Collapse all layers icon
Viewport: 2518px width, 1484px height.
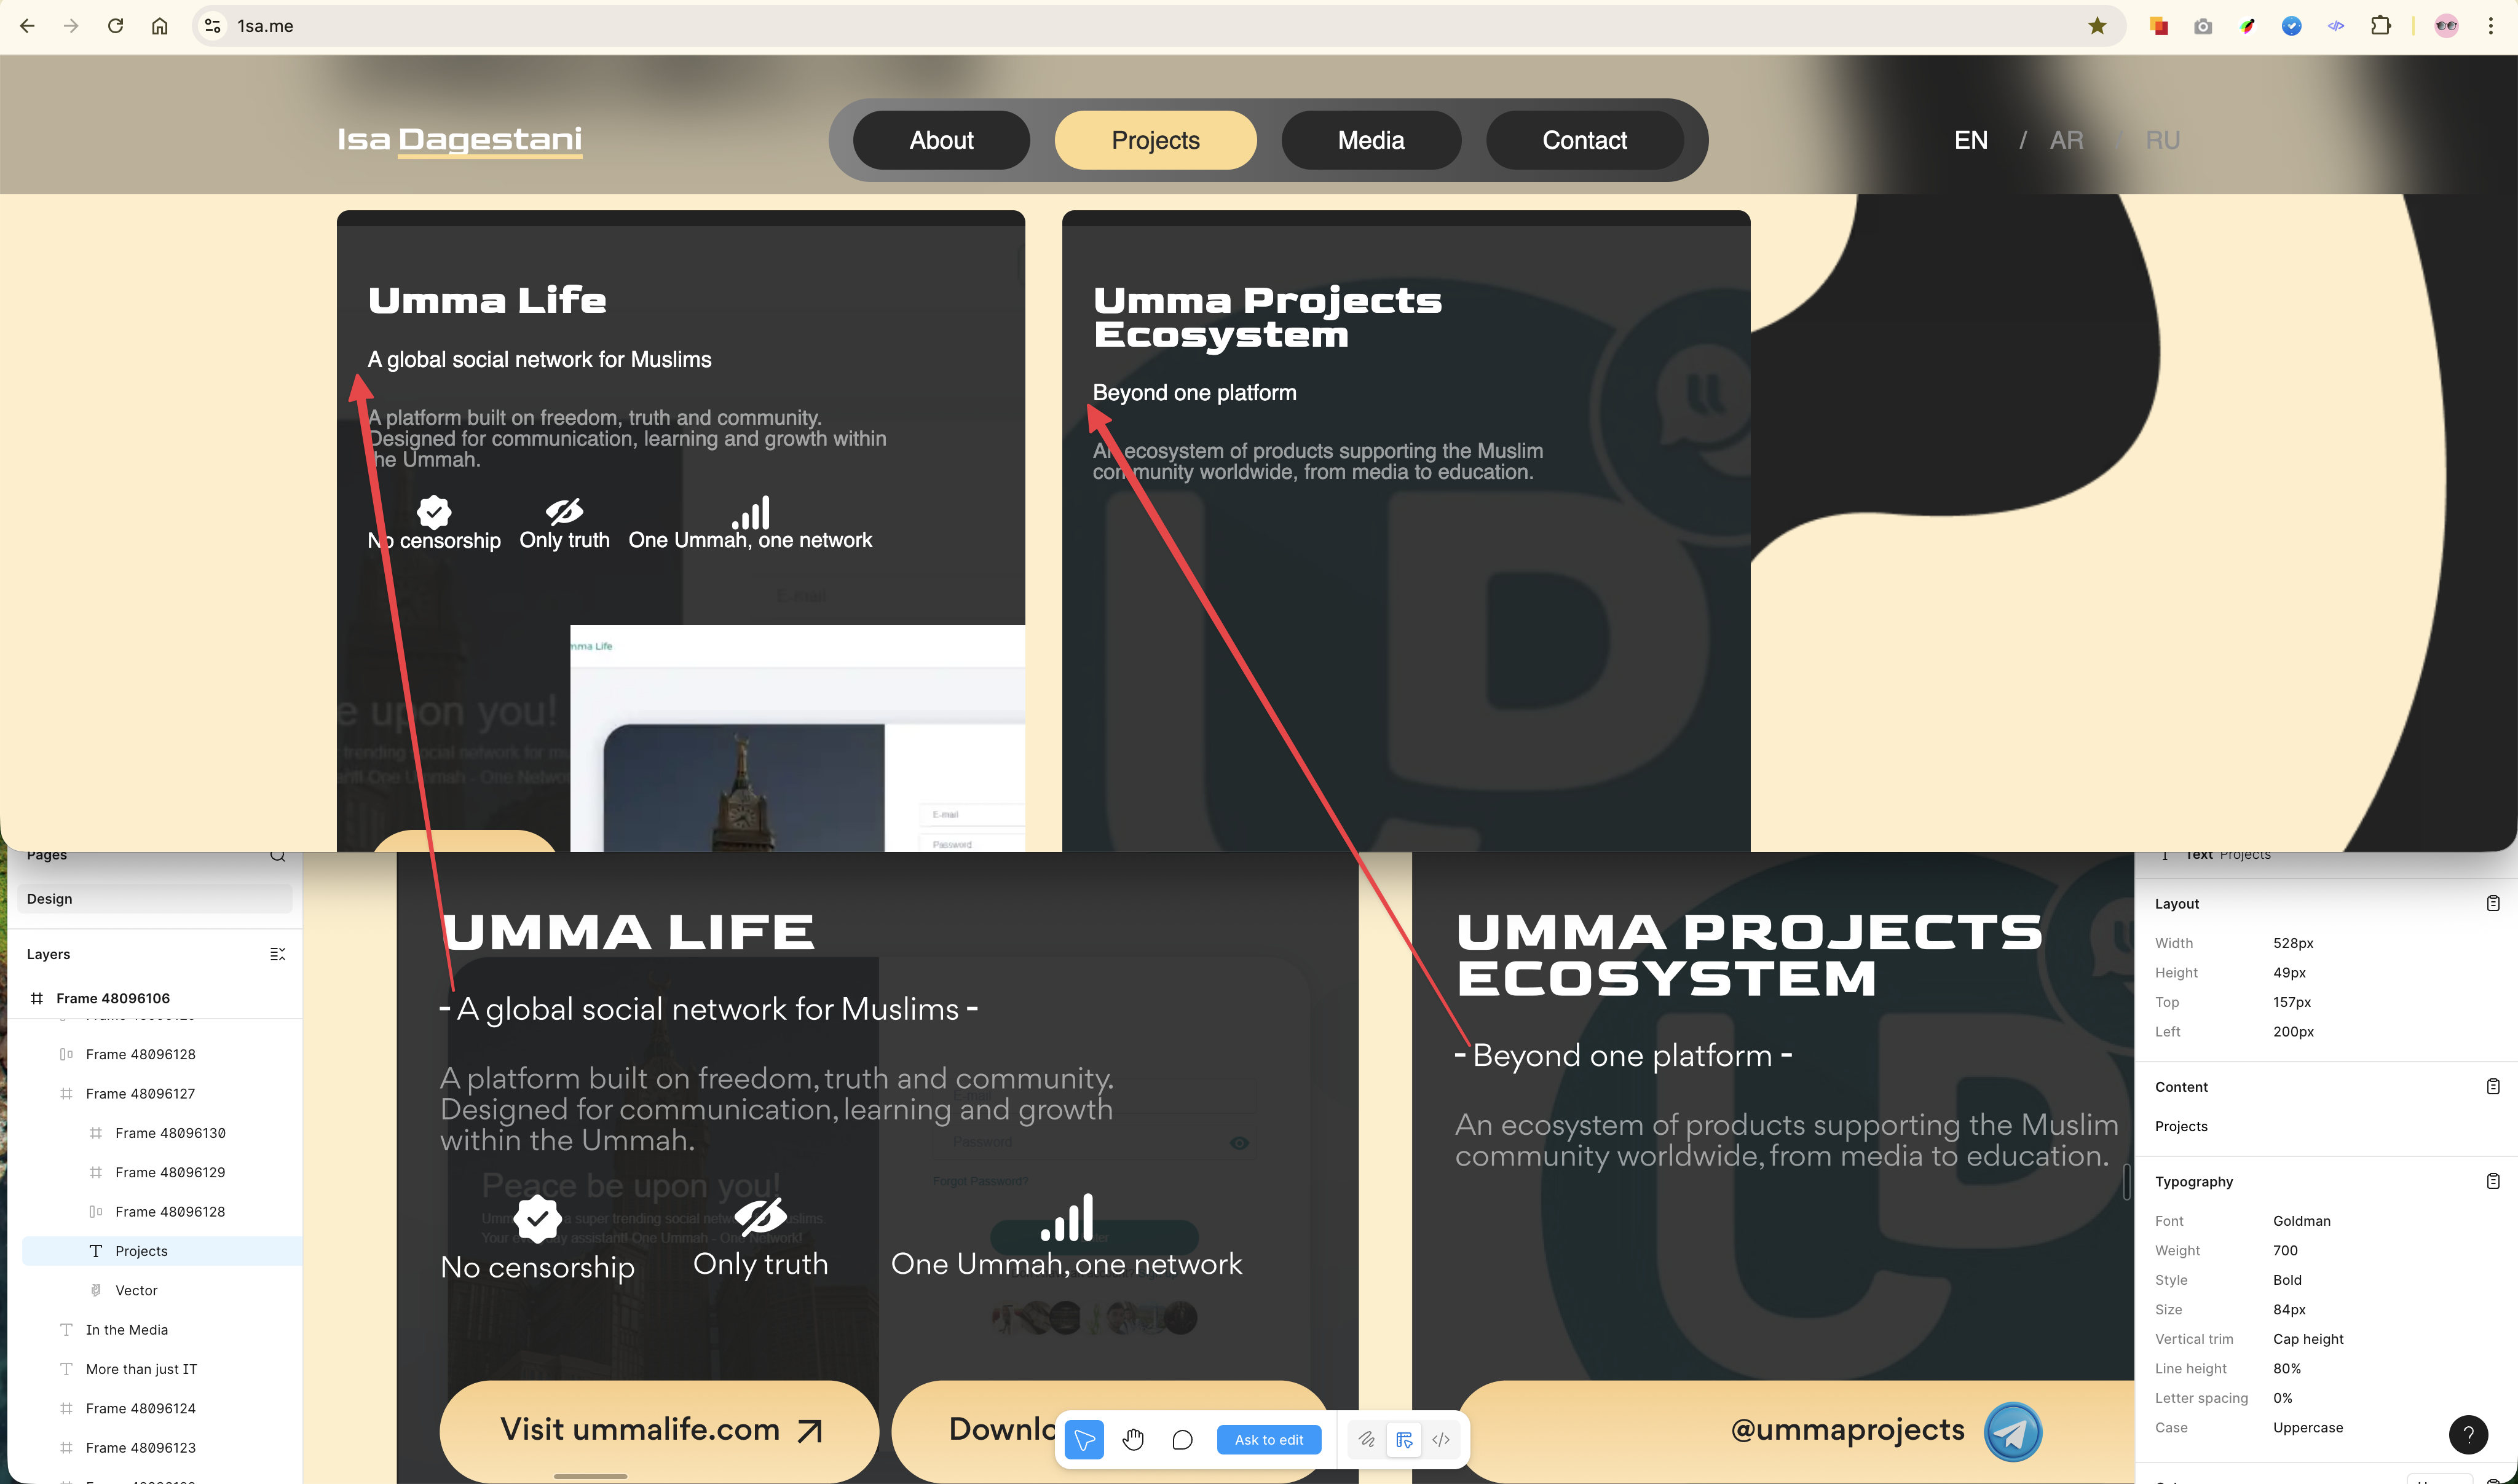[x=278, y=954]
